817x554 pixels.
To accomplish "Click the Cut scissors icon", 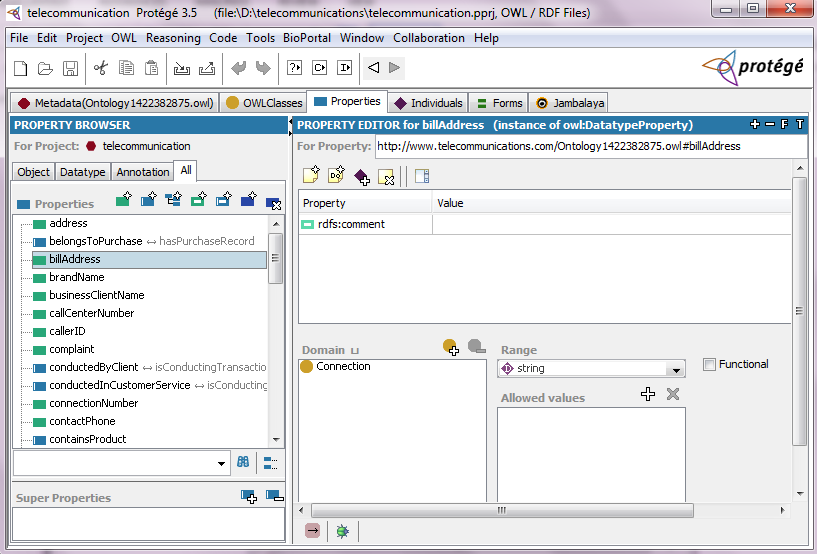I will coord(101,68).
